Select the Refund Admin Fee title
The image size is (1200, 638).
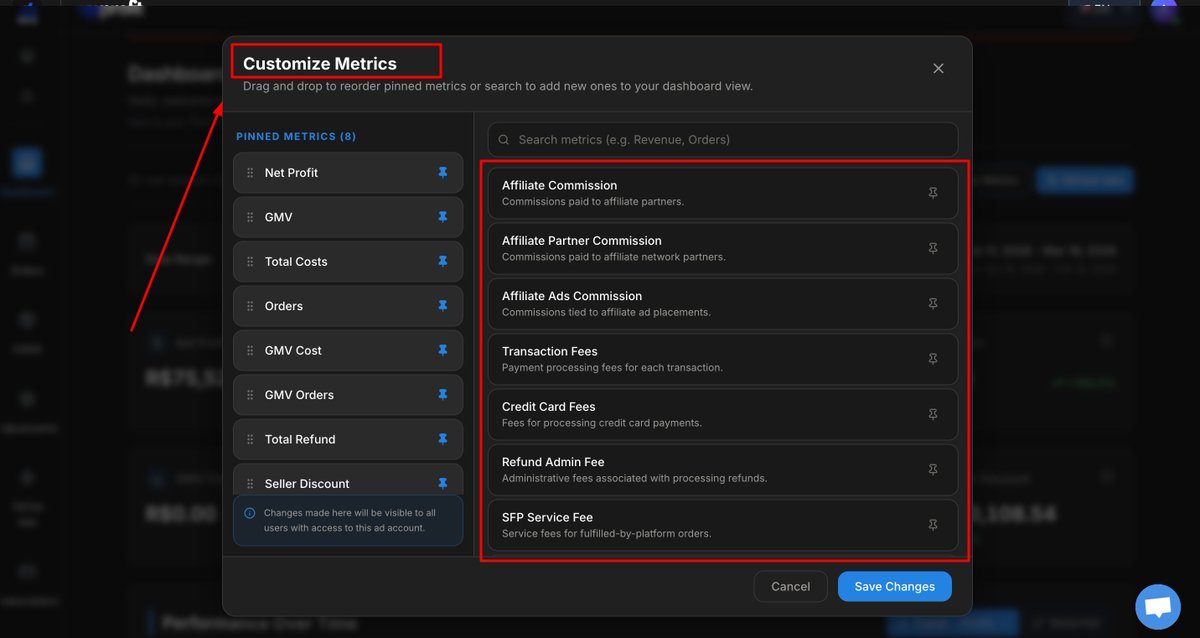(553, 462)
